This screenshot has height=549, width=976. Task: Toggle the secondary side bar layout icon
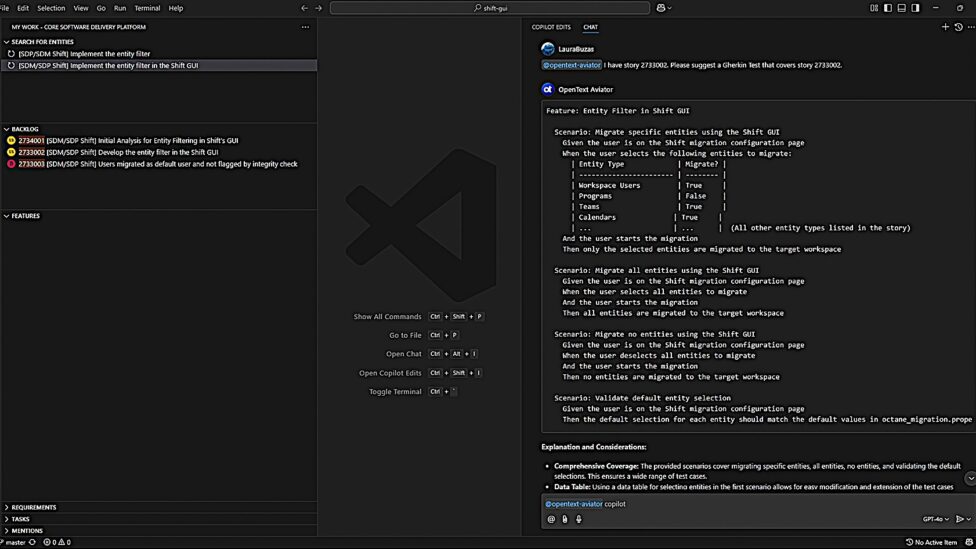click(915, 8)
